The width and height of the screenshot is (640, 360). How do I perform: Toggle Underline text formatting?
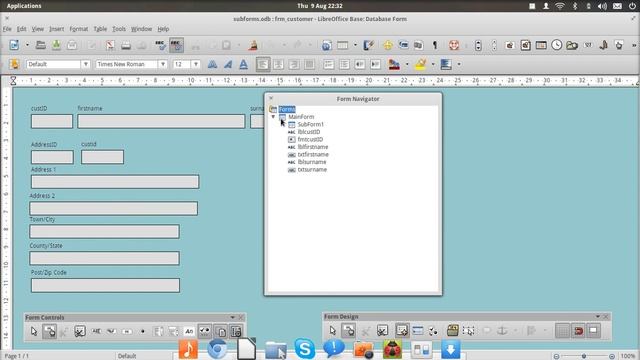pyautogui.click(x=243, y=64)
